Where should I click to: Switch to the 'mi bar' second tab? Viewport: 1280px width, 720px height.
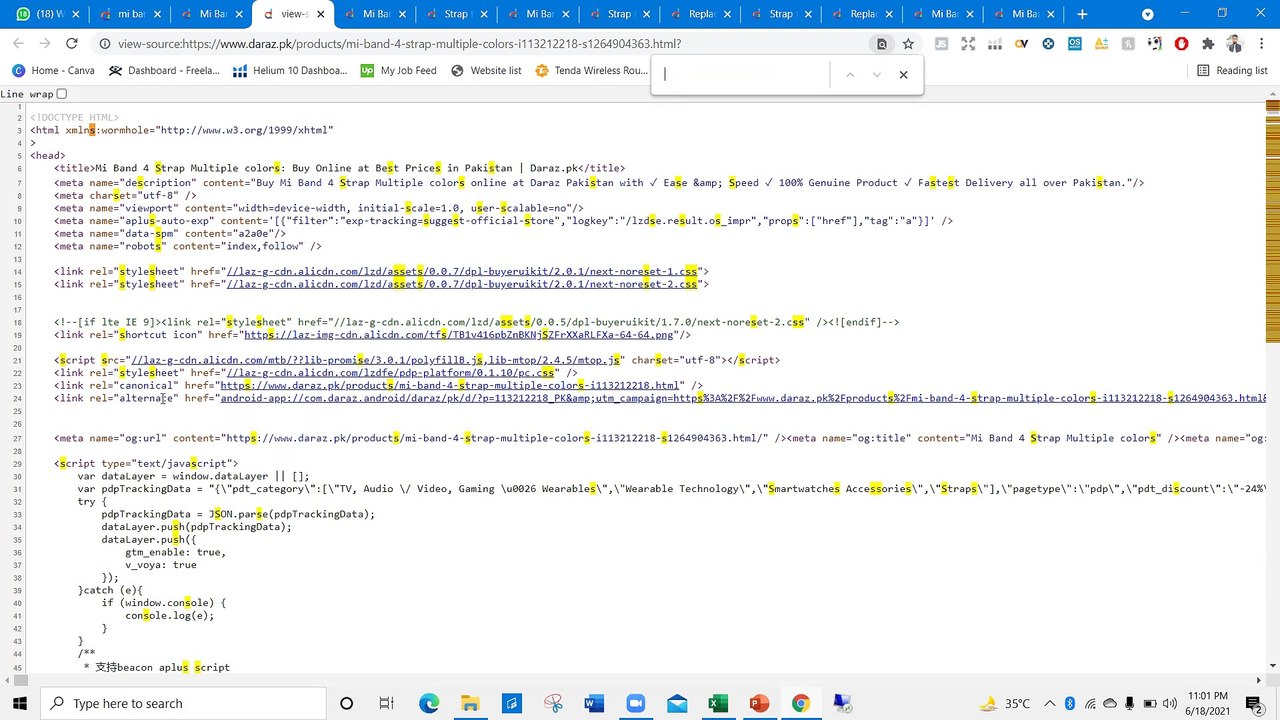pyautogui.click(x=129, y=14)
